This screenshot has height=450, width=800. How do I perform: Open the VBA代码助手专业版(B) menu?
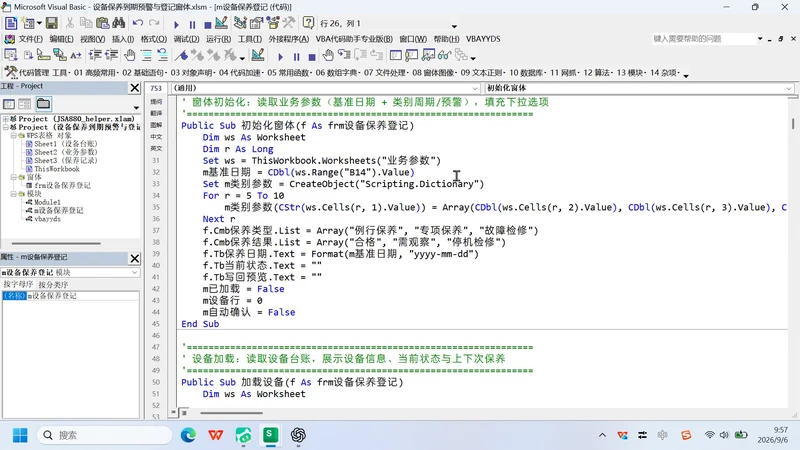pos(354,39)
